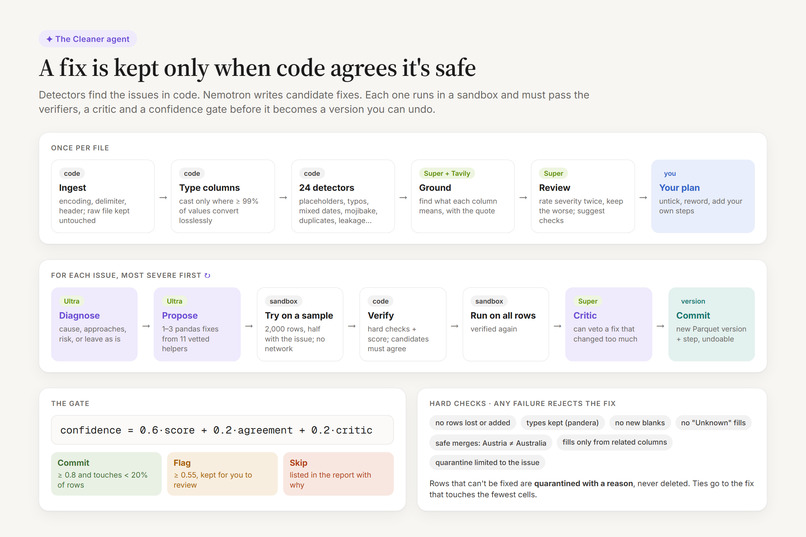Click the 'no new blanks' pill
This screenshot has width=806, height=537.
pyautogui.click(x=639, y=423)
